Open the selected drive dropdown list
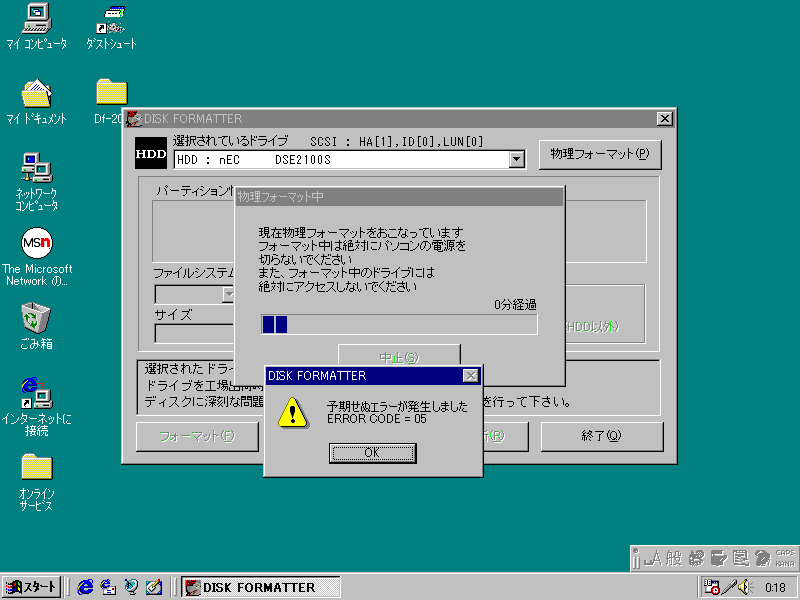 pyautogui.click(x=516, y=159)
